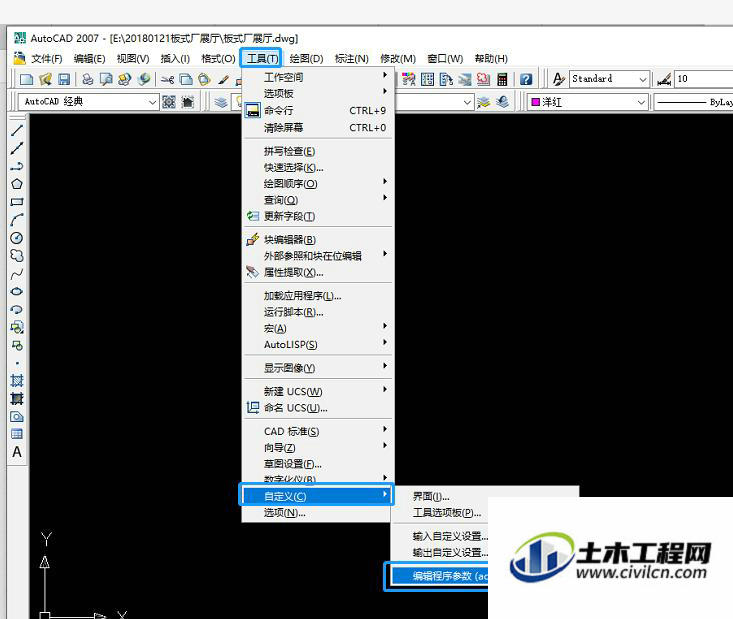Select the Rectangle tool

pos(17,202)
